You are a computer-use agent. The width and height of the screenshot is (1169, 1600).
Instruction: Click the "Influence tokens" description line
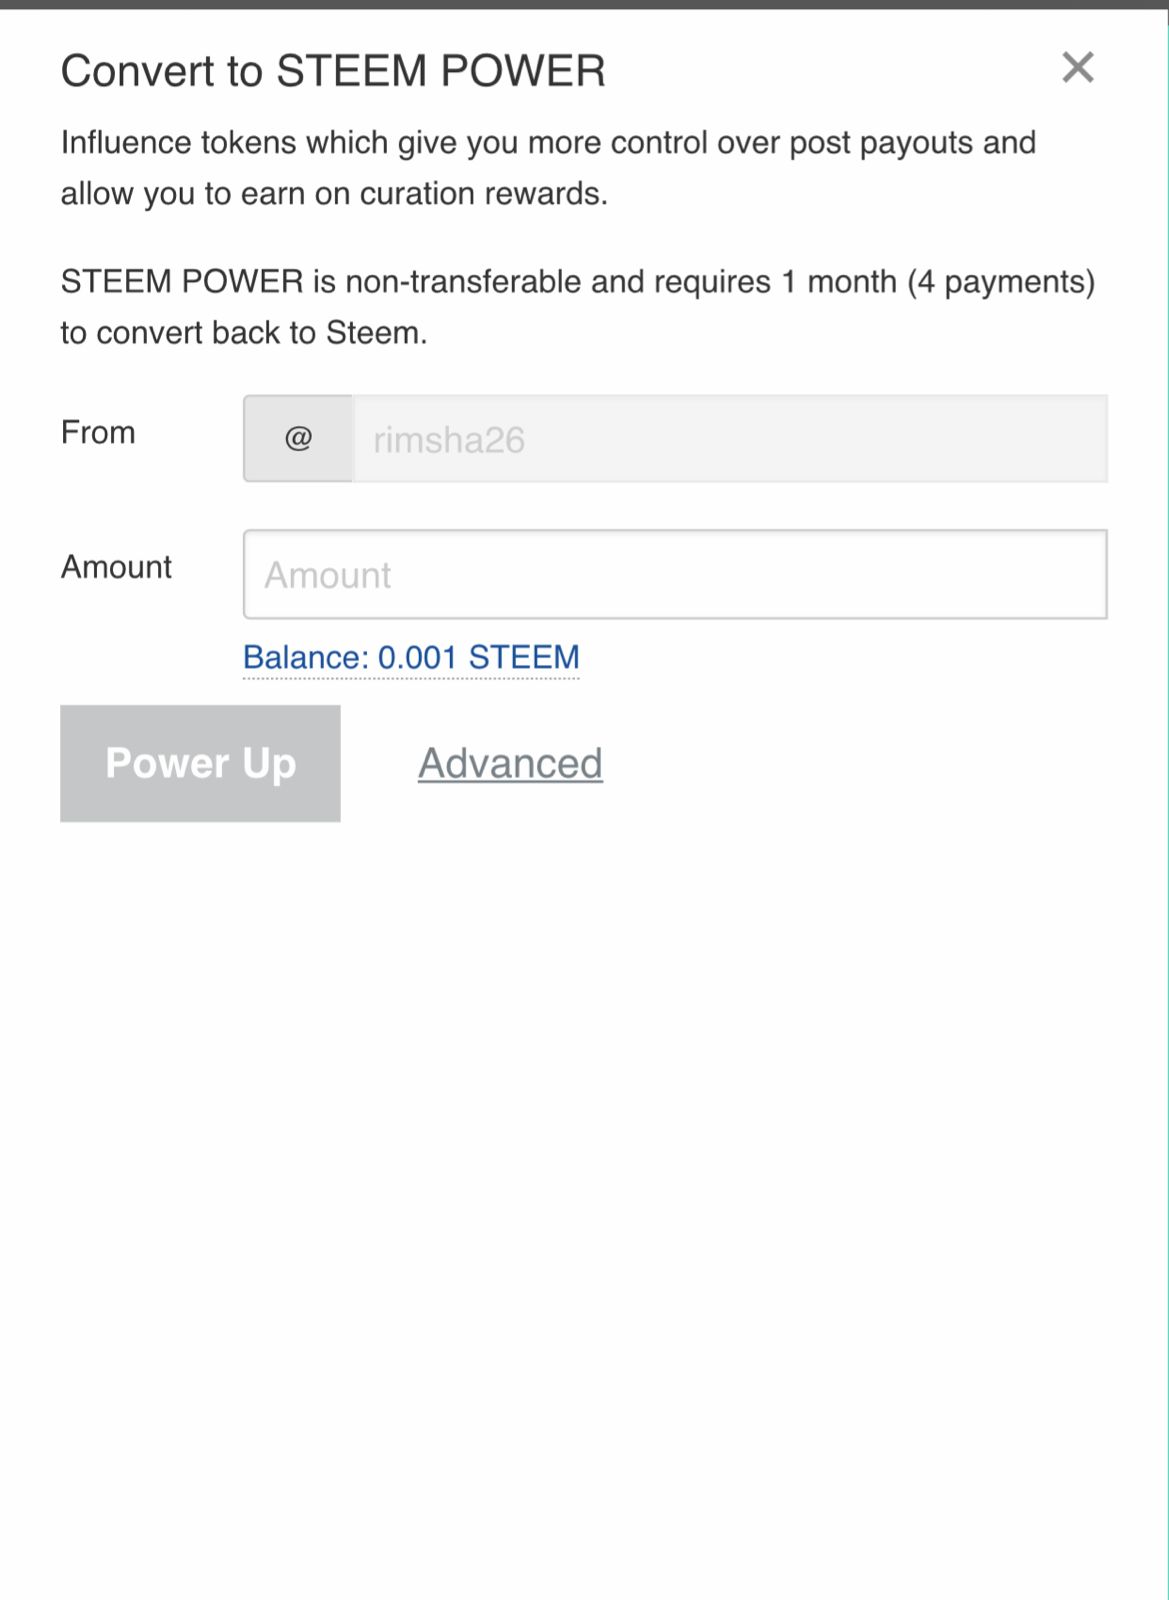pos(547,143)
